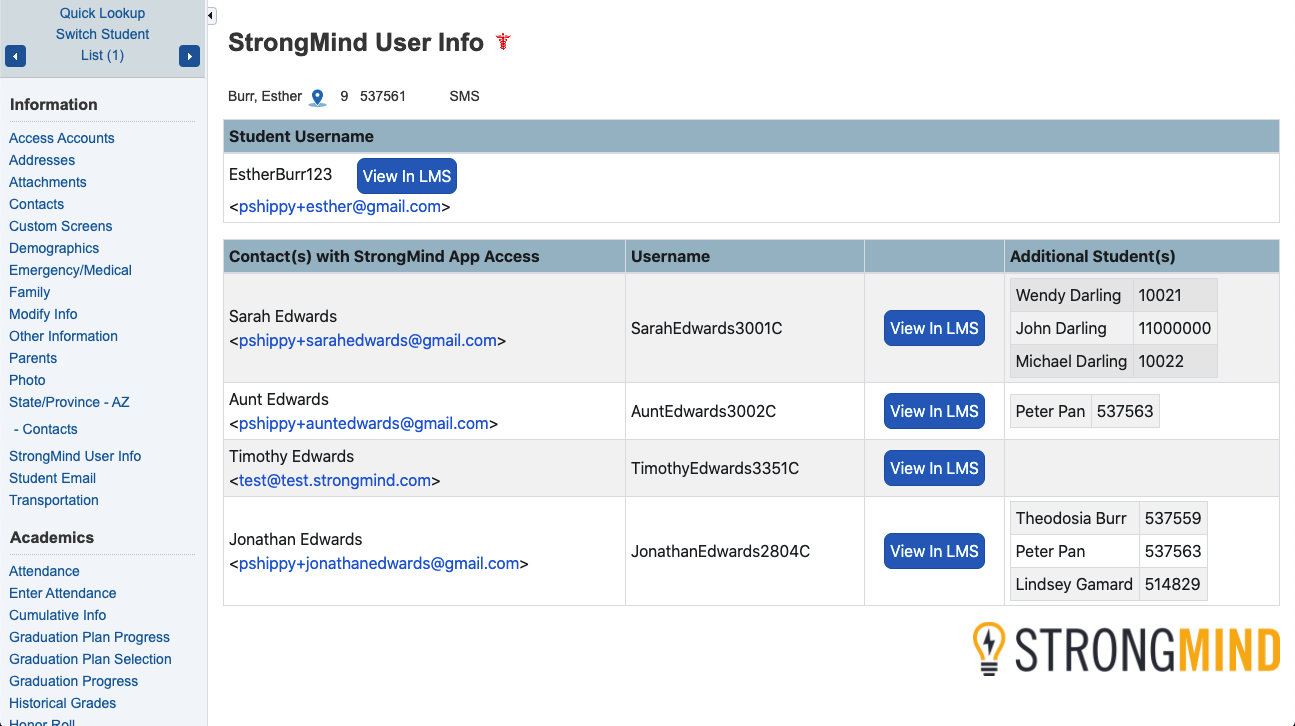Click student ID 537561 in header

[383, 96]
